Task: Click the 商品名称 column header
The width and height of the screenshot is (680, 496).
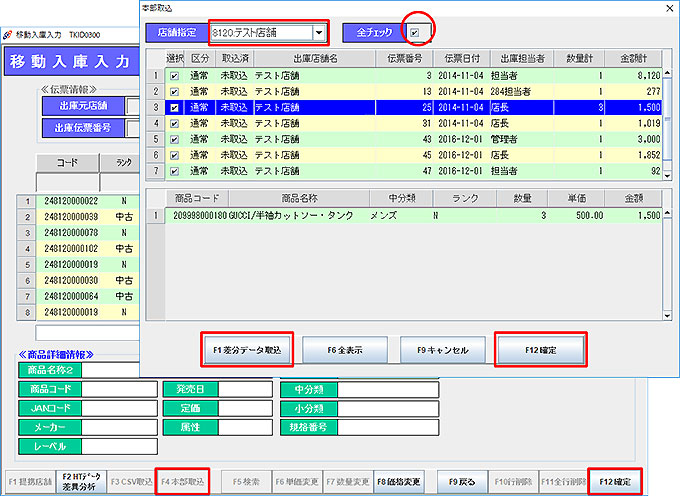Action: point(299,199)
